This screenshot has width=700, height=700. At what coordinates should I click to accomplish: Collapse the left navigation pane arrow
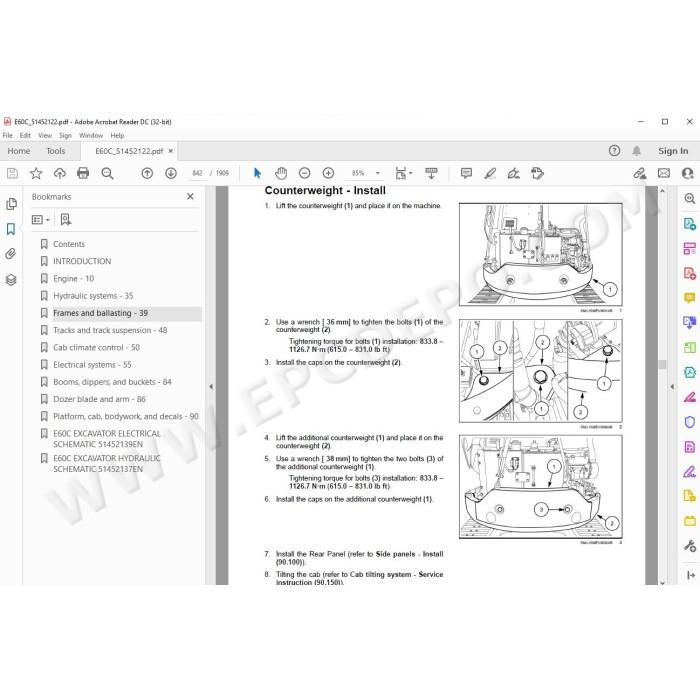(x=211, y=387)
